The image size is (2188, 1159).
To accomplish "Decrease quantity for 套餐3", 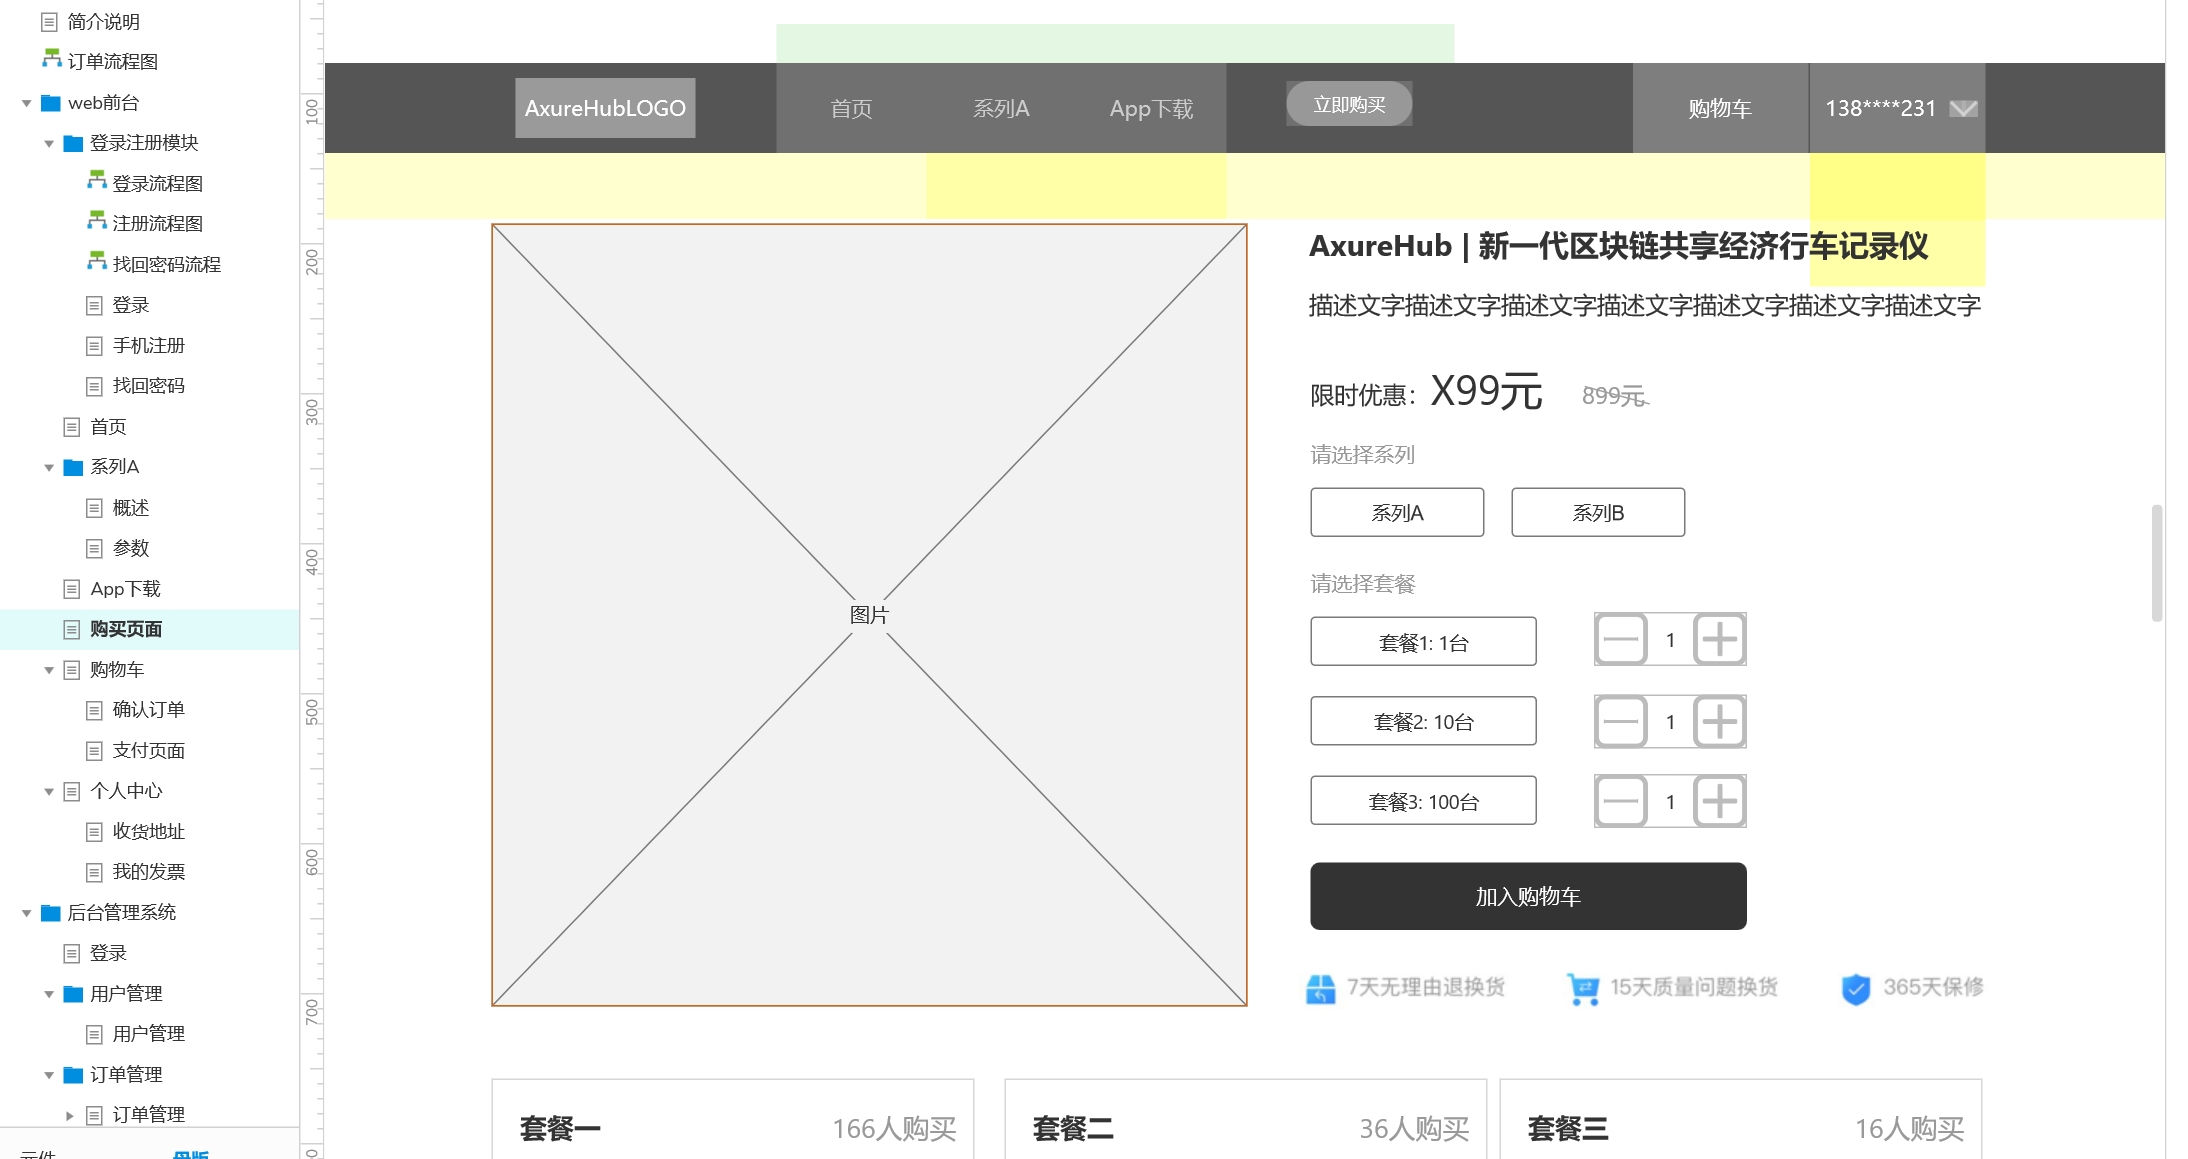I will tap(1621, 801).
